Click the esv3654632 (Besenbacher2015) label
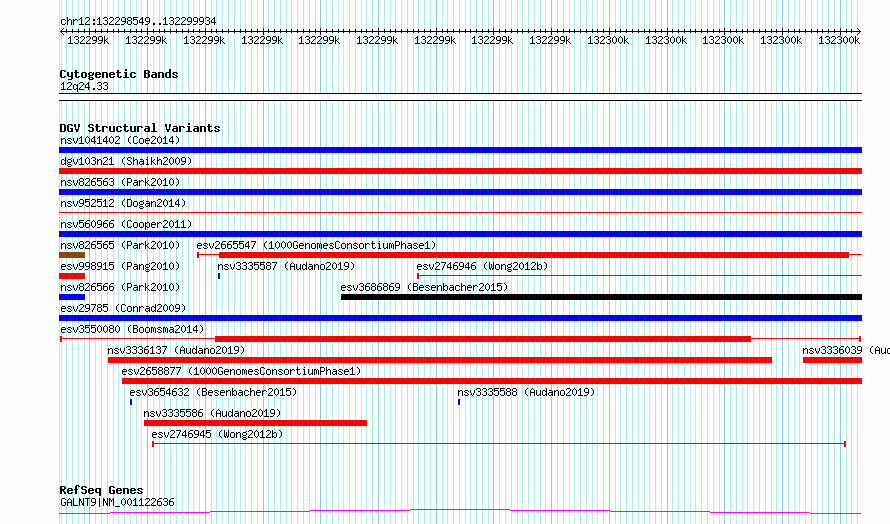This screenshot has height=524, width=890. pos(213,392)
